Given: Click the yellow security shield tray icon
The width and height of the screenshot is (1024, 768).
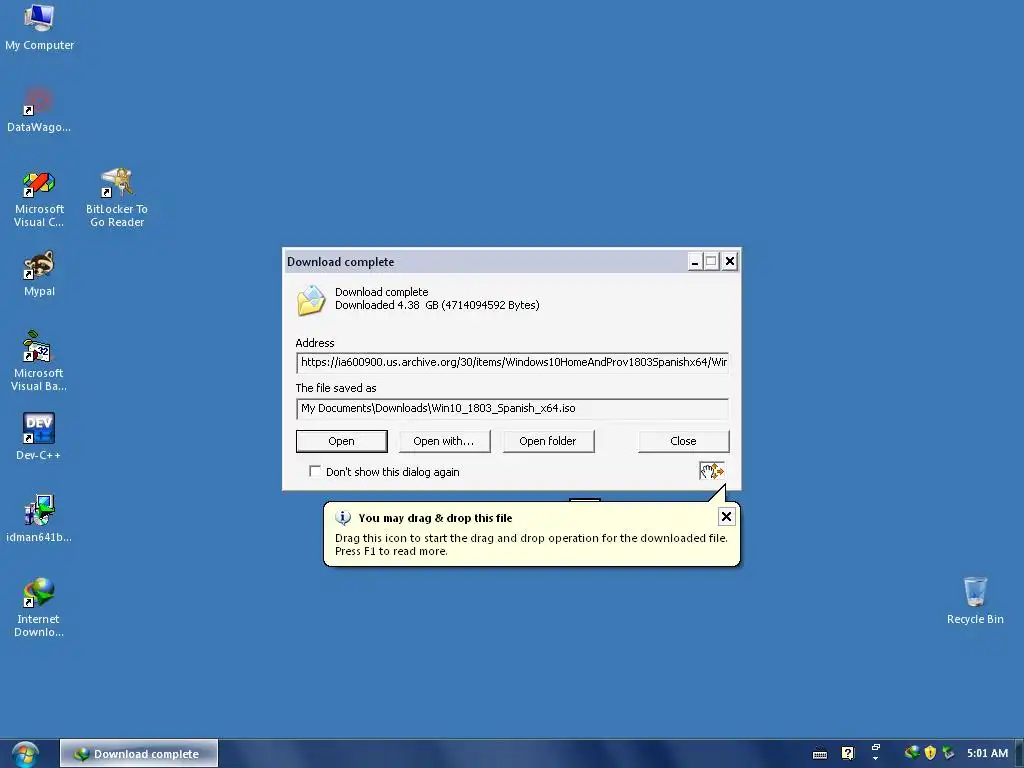Looking at the screenshot, I should [930, 753].
